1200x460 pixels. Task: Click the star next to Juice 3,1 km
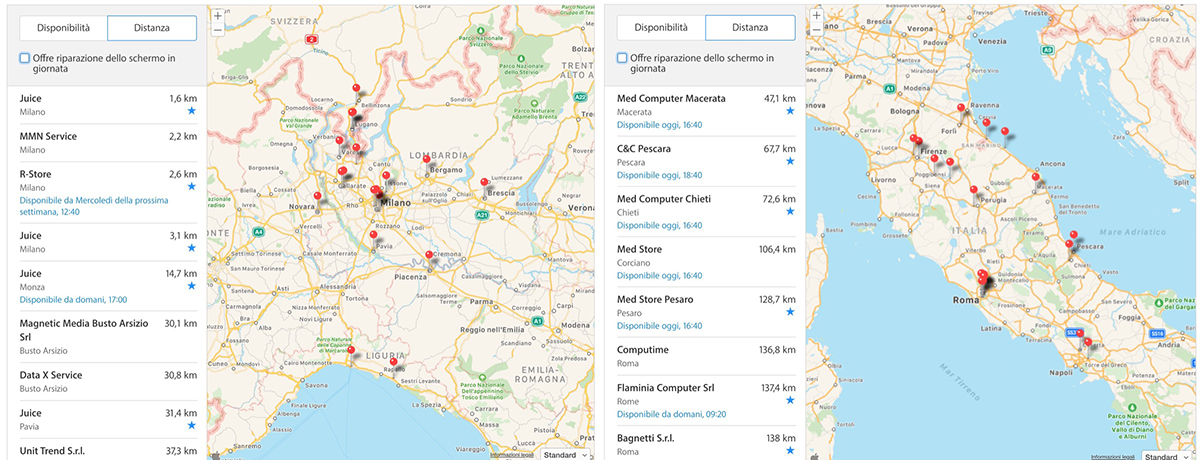(191, 247)
